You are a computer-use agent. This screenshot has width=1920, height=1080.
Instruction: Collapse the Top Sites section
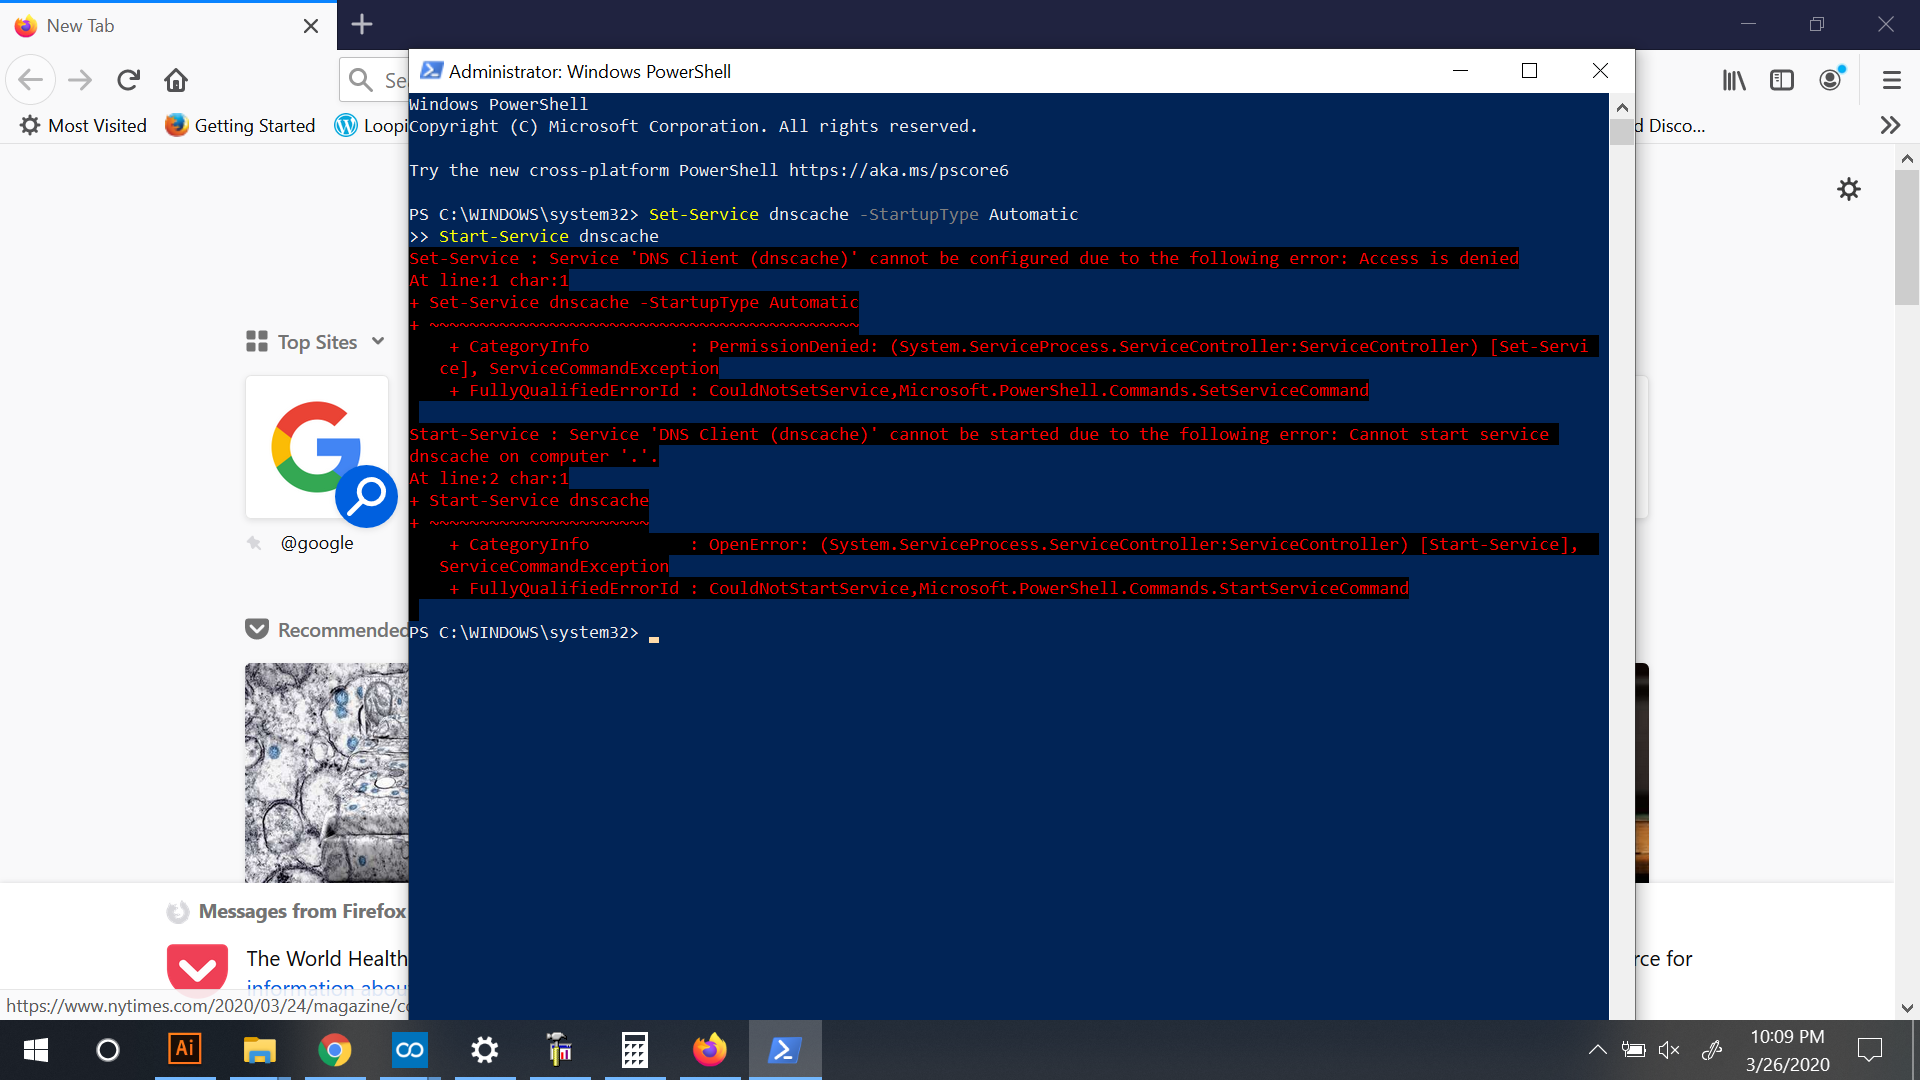click(378, 341)
